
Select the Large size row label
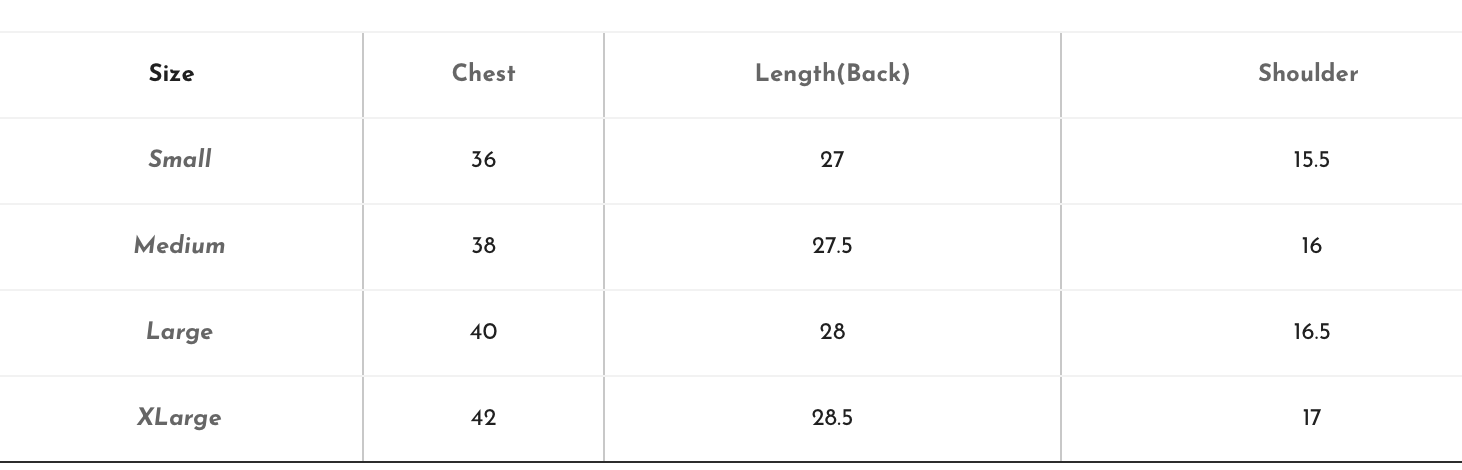(180, 332)
